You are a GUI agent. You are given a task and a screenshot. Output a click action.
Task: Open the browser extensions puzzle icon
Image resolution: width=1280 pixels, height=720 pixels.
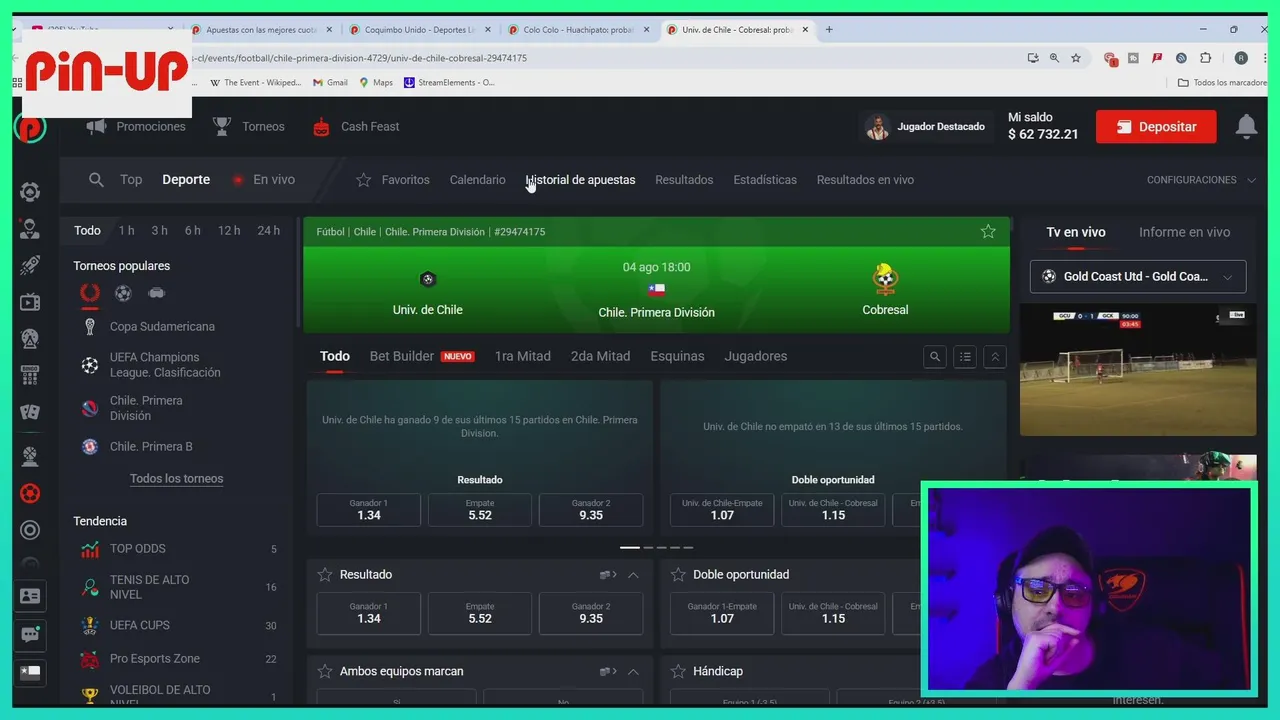click(1205, 58)
